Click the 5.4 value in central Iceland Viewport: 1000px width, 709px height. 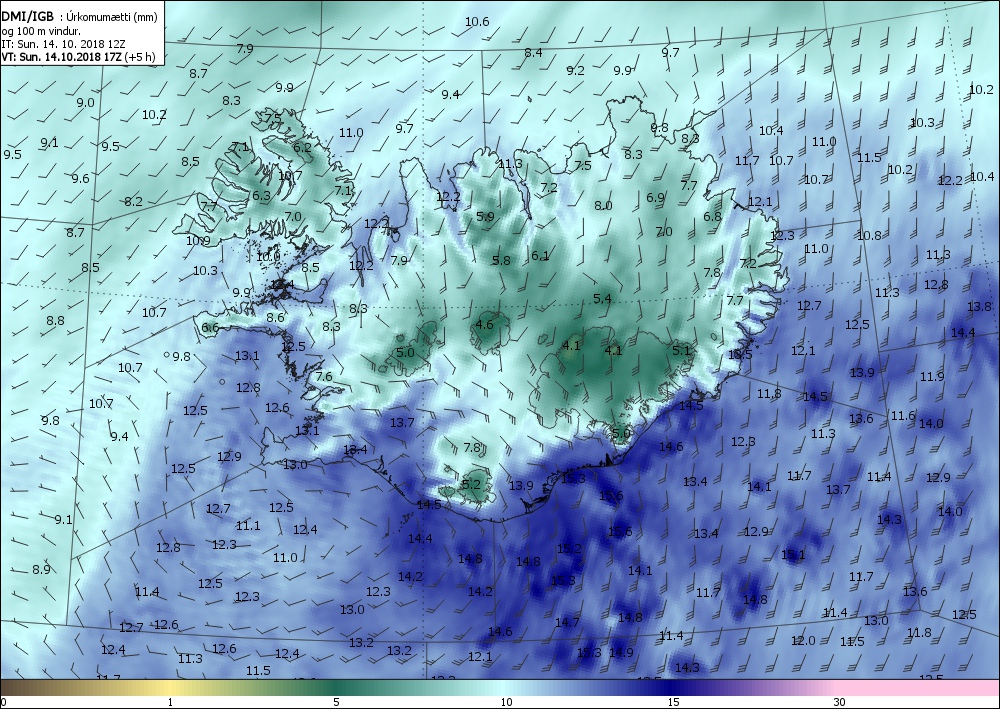click(x=602, y=298)
